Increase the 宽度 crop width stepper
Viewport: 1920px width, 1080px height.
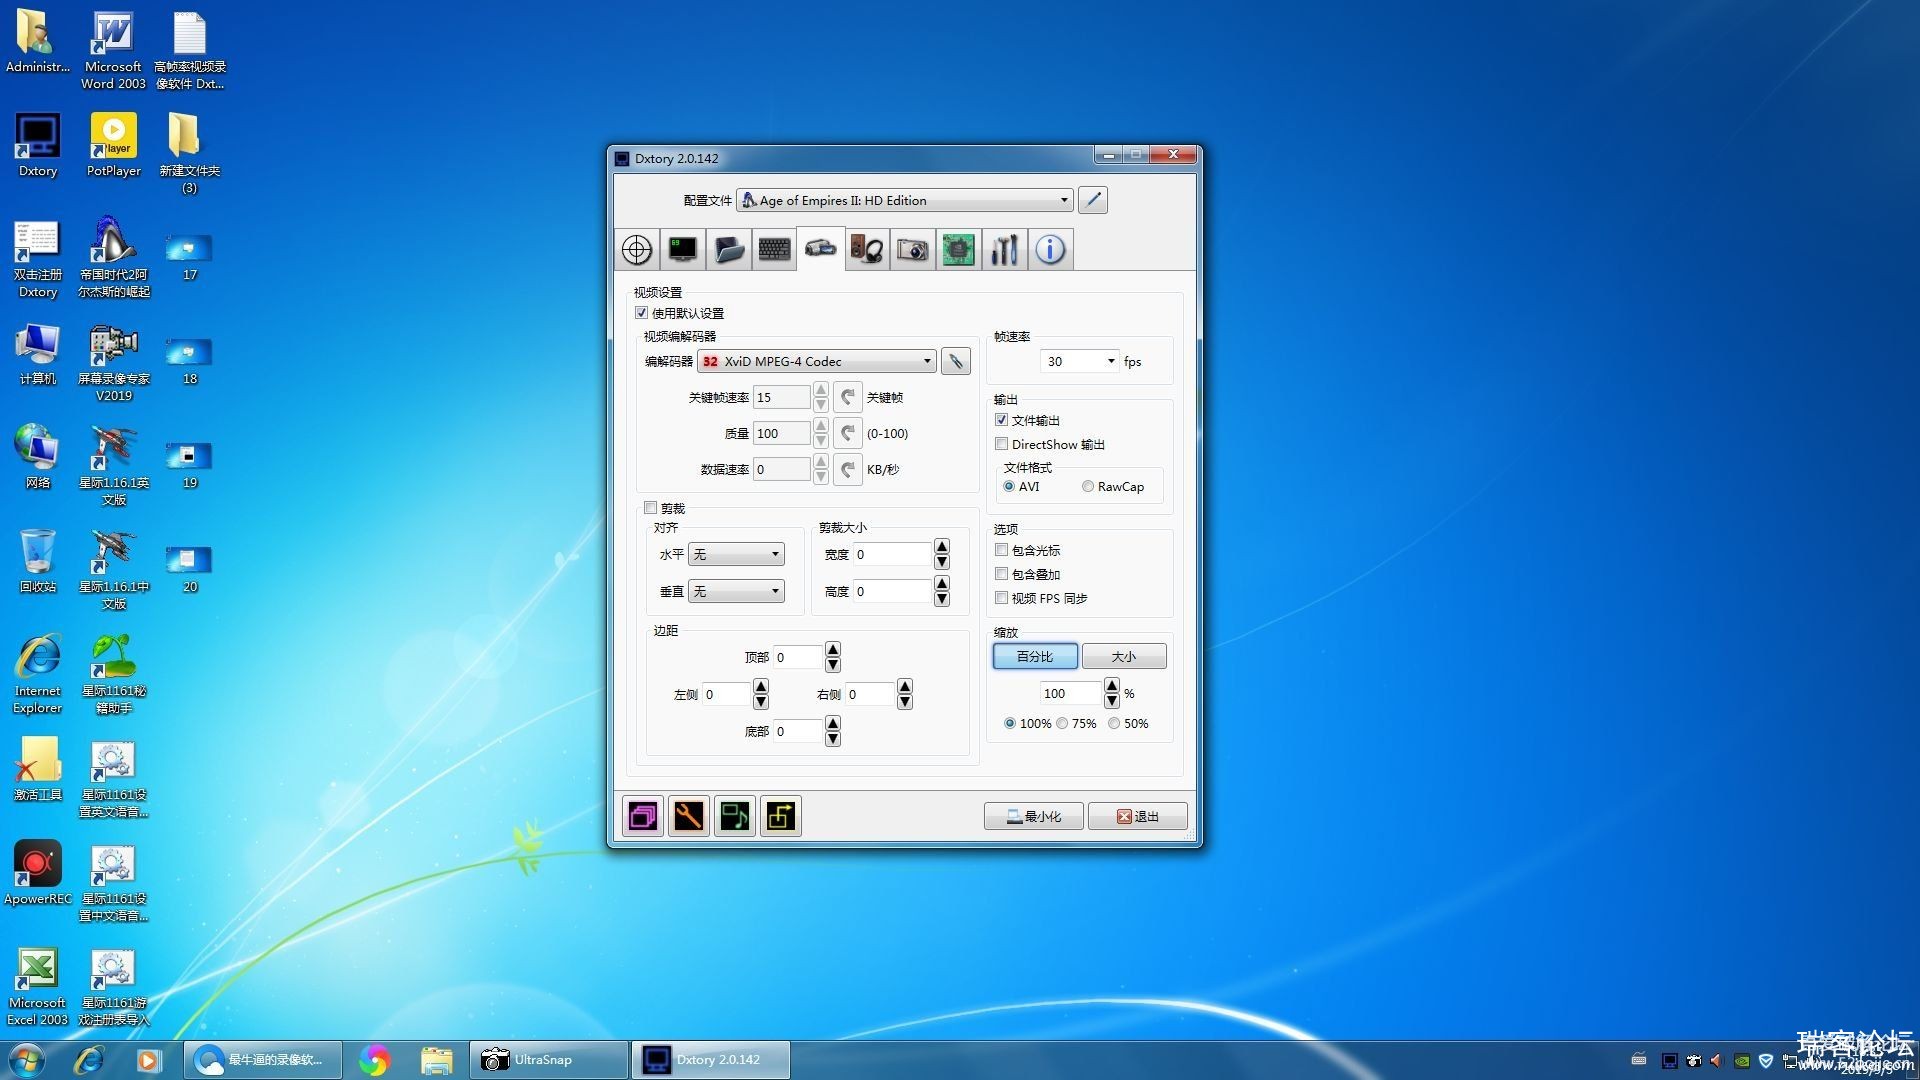click(942, 547)
